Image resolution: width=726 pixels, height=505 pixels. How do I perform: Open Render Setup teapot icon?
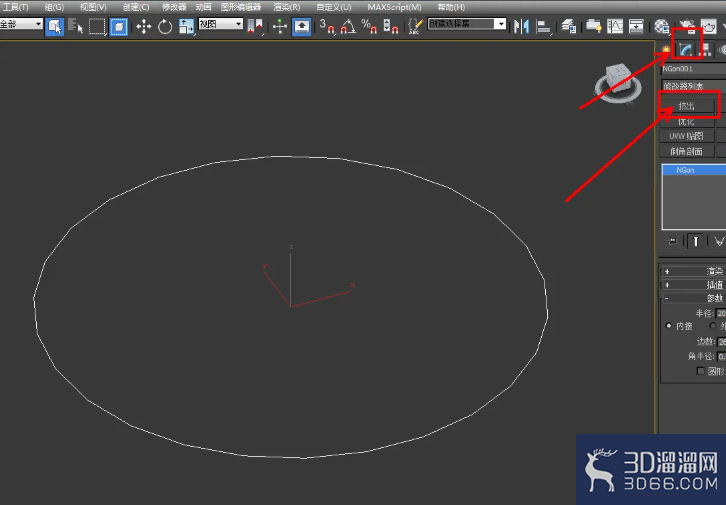click(x=687, y=26)
